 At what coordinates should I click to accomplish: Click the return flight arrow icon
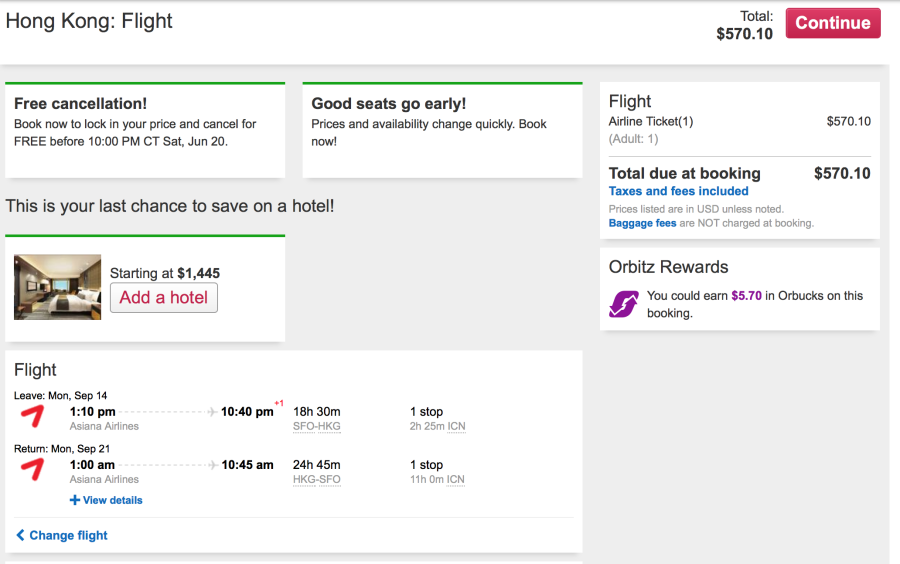coord(212,465)
